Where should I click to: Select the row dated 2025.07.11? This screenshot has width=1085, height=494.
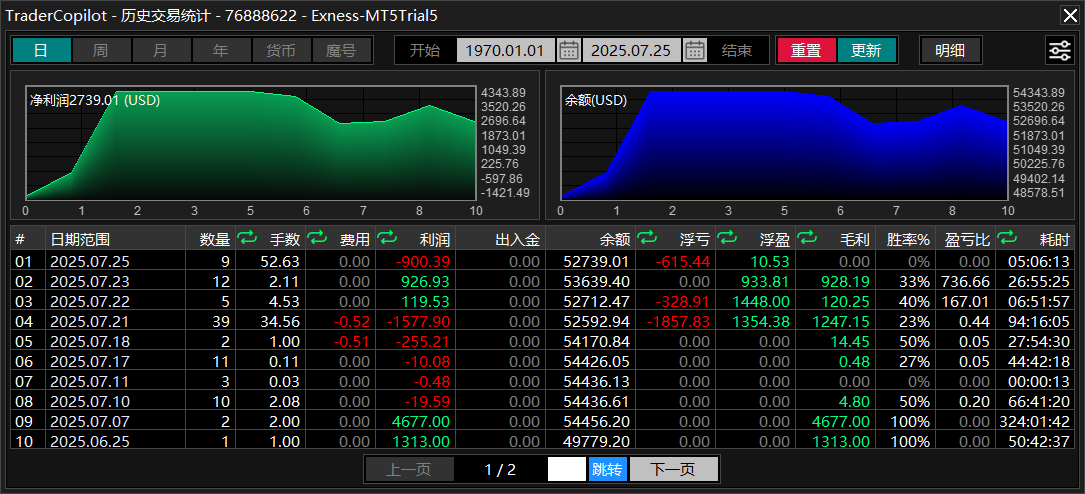542,381
